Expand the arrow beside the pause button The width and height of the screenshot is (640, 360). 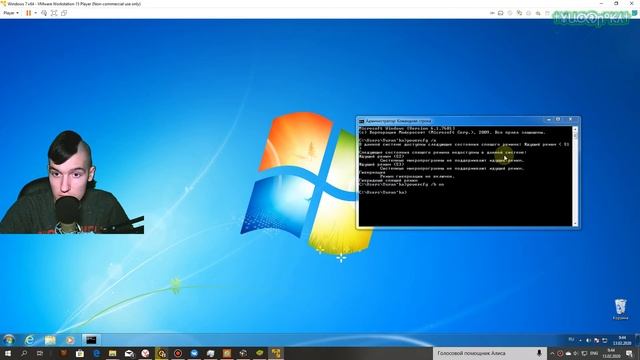tap(36, 13)
